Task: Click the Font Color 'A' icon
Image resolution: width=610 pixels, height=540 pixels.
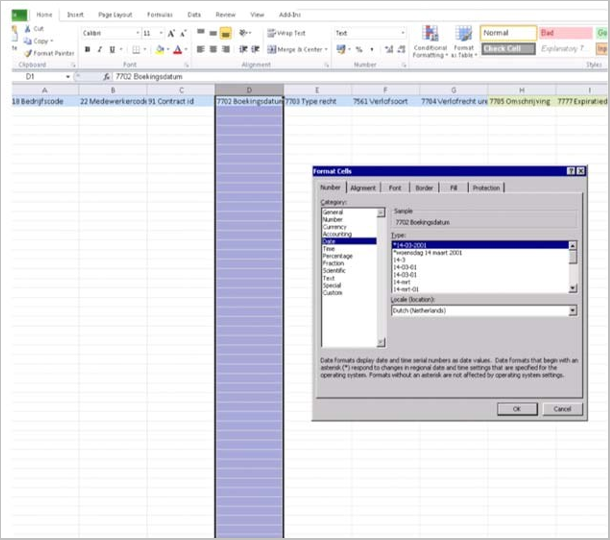Action: tap(177, 49)
